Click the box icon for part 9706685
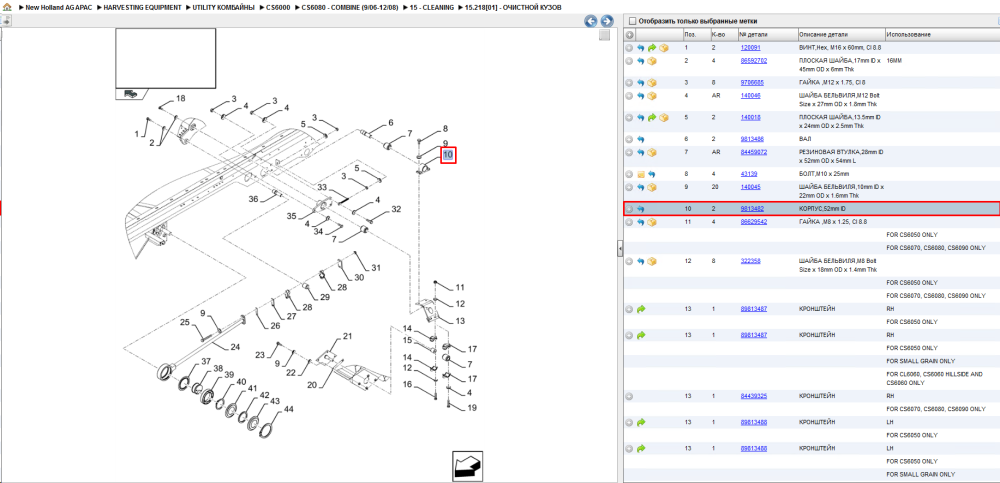Image resolution: width=1000 pixels, height=483 pixels. point(652,83)
